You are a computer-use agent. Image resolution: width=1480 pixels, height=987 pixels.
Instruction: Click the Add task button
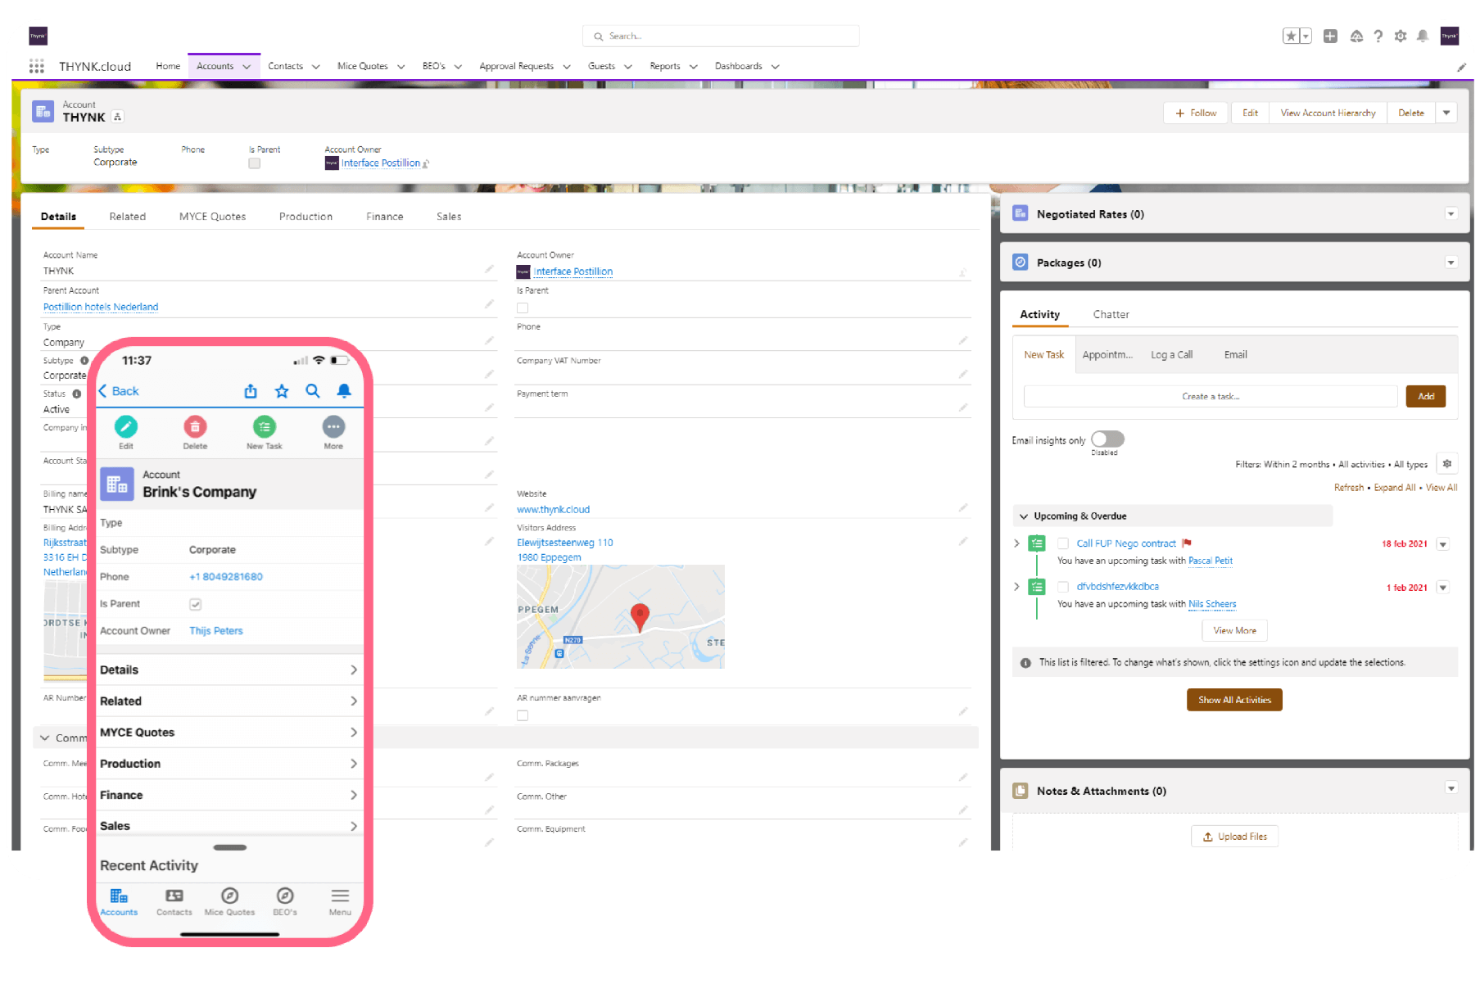(x=1425, y=396)
